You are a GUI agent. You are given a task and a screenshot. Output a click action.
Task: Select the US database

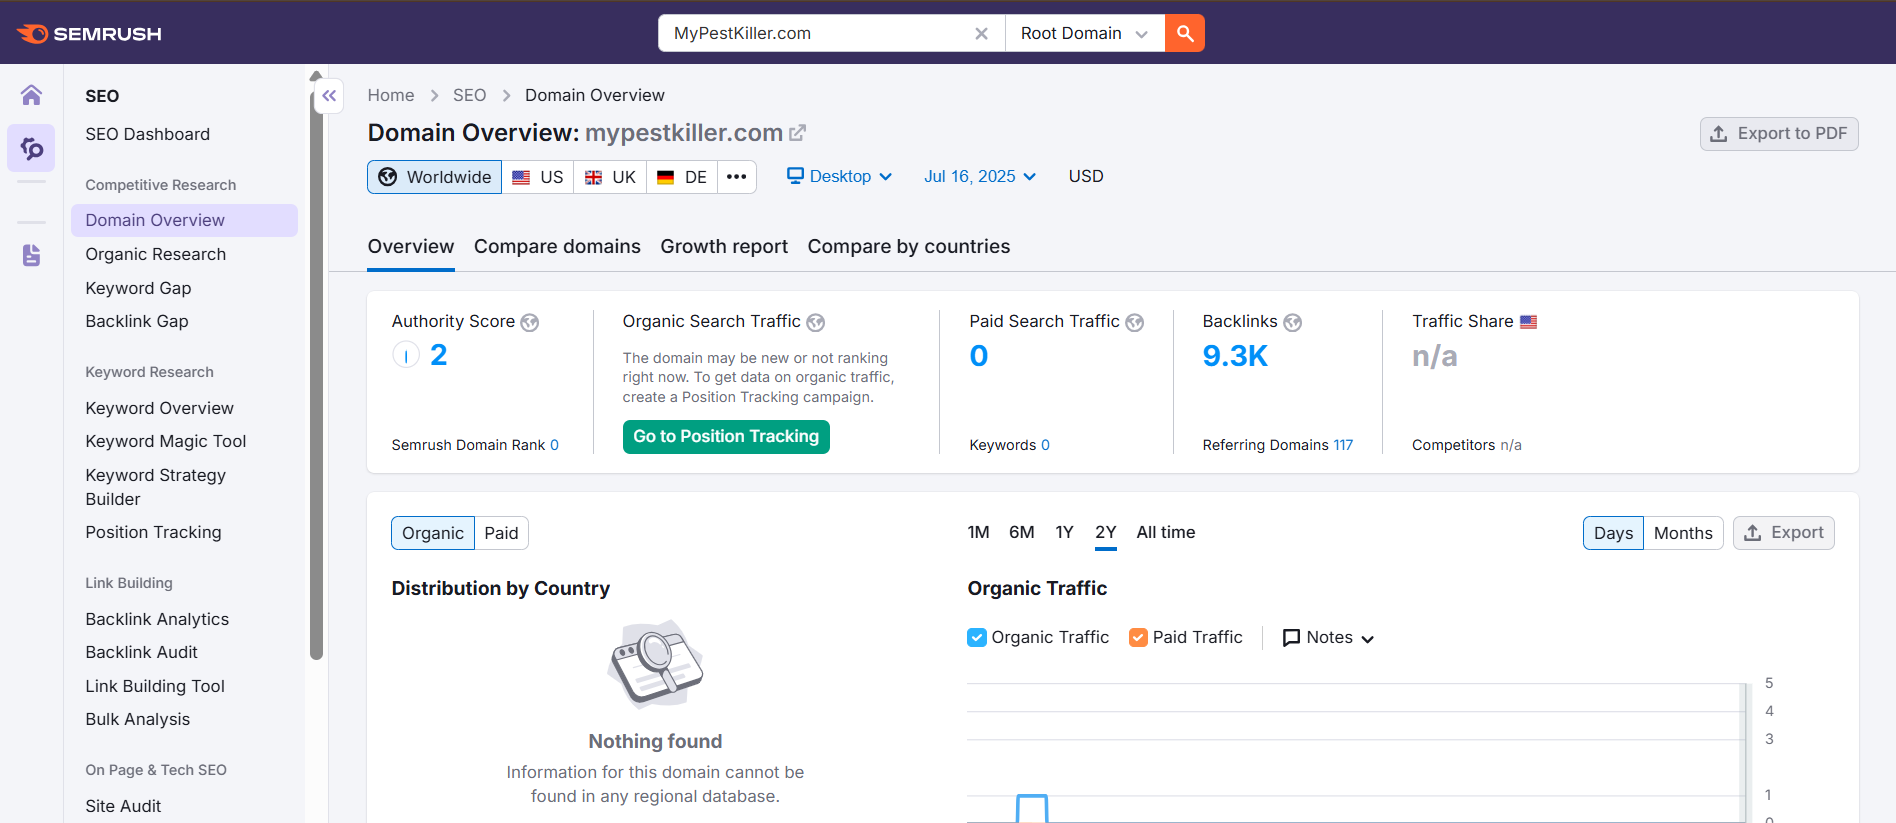coord(538,177)
